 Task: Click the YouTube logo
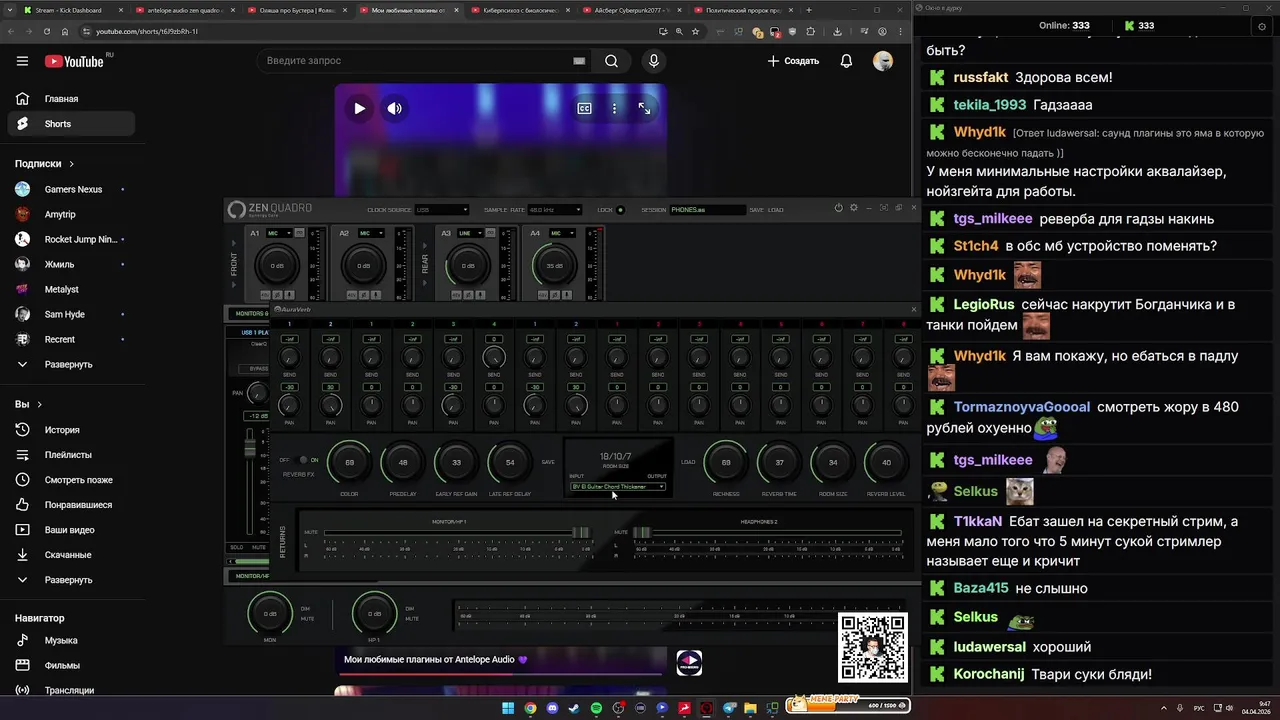(x=75, y=61)
